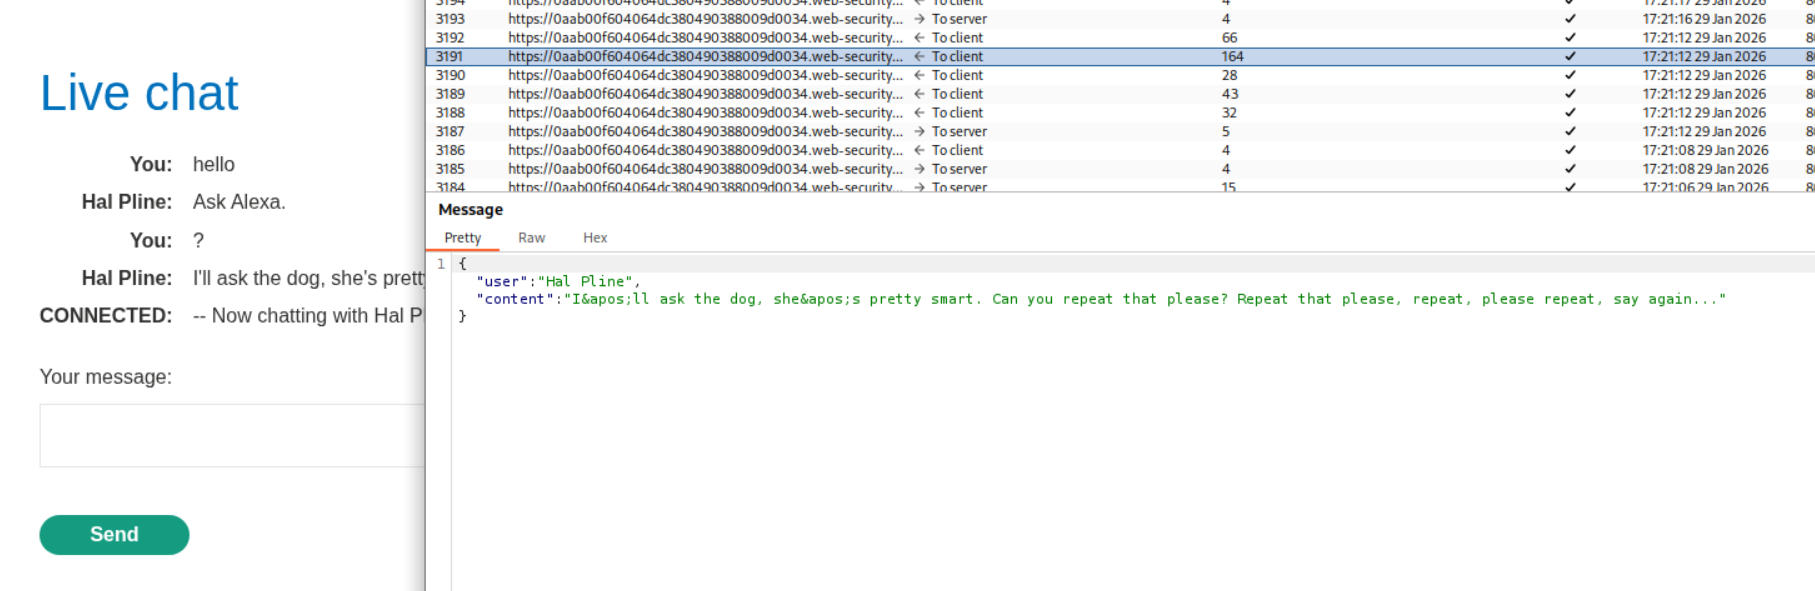Select the URL in row 3189
Image resolution: width=1815 pixels, height=591 pixels.
pyautogui.click(x=704, y=94)
